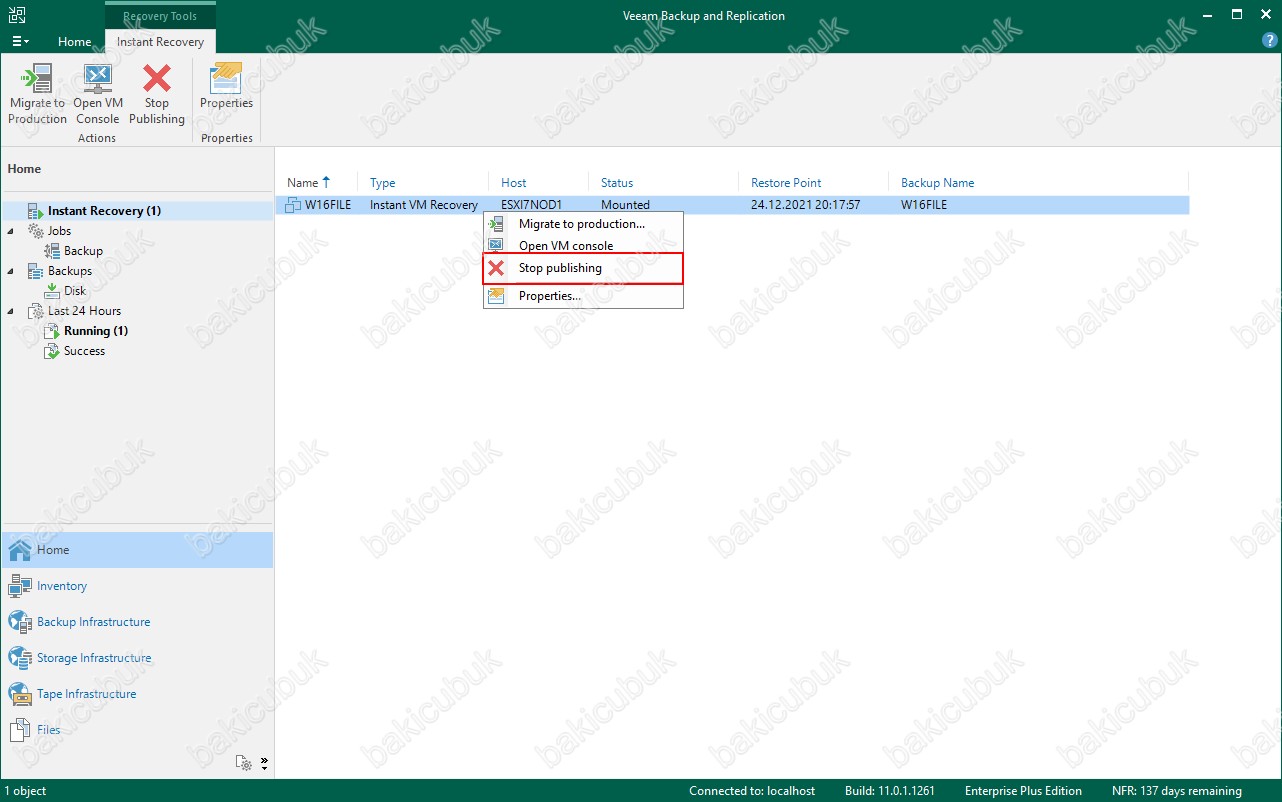Select Last 24 Hours tree node
The width and height of the screenshot is (1282, 802).
[84, 311]
